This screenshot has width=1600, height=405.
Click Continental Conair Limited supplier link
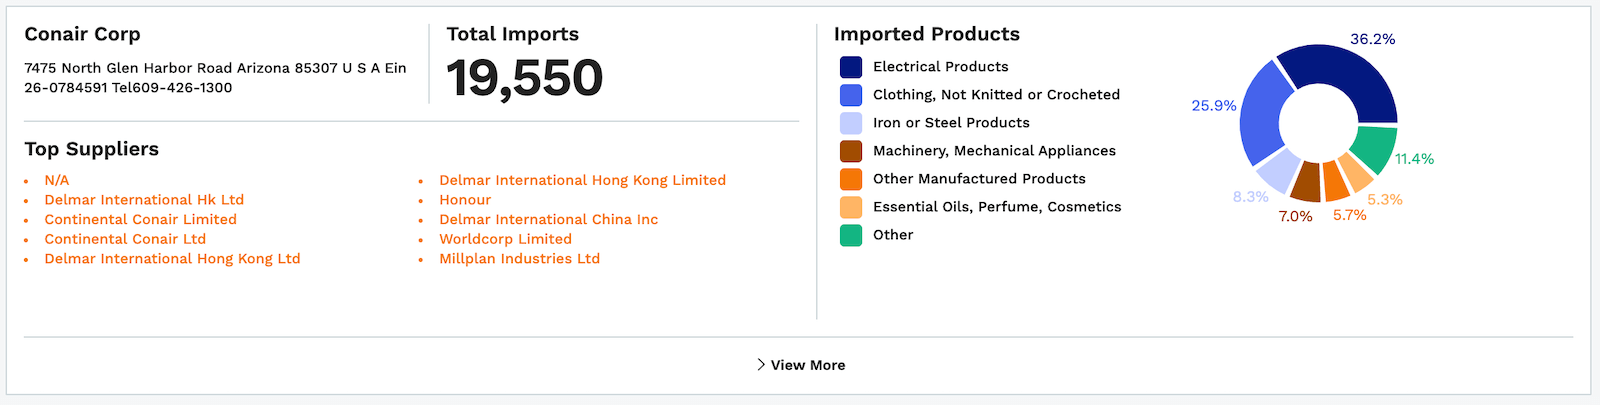pos(140,219)
